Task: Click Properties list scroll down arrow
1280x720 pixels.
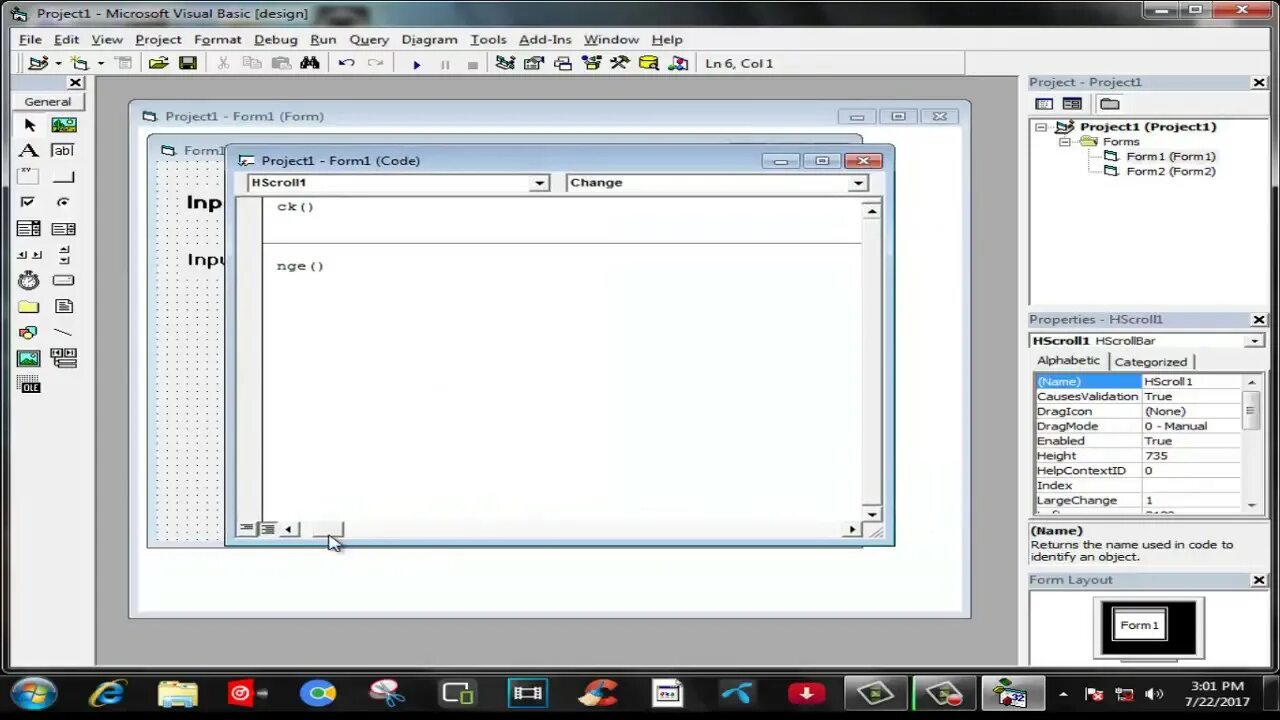Action: pyautogui.click(x=1252, y=505)
